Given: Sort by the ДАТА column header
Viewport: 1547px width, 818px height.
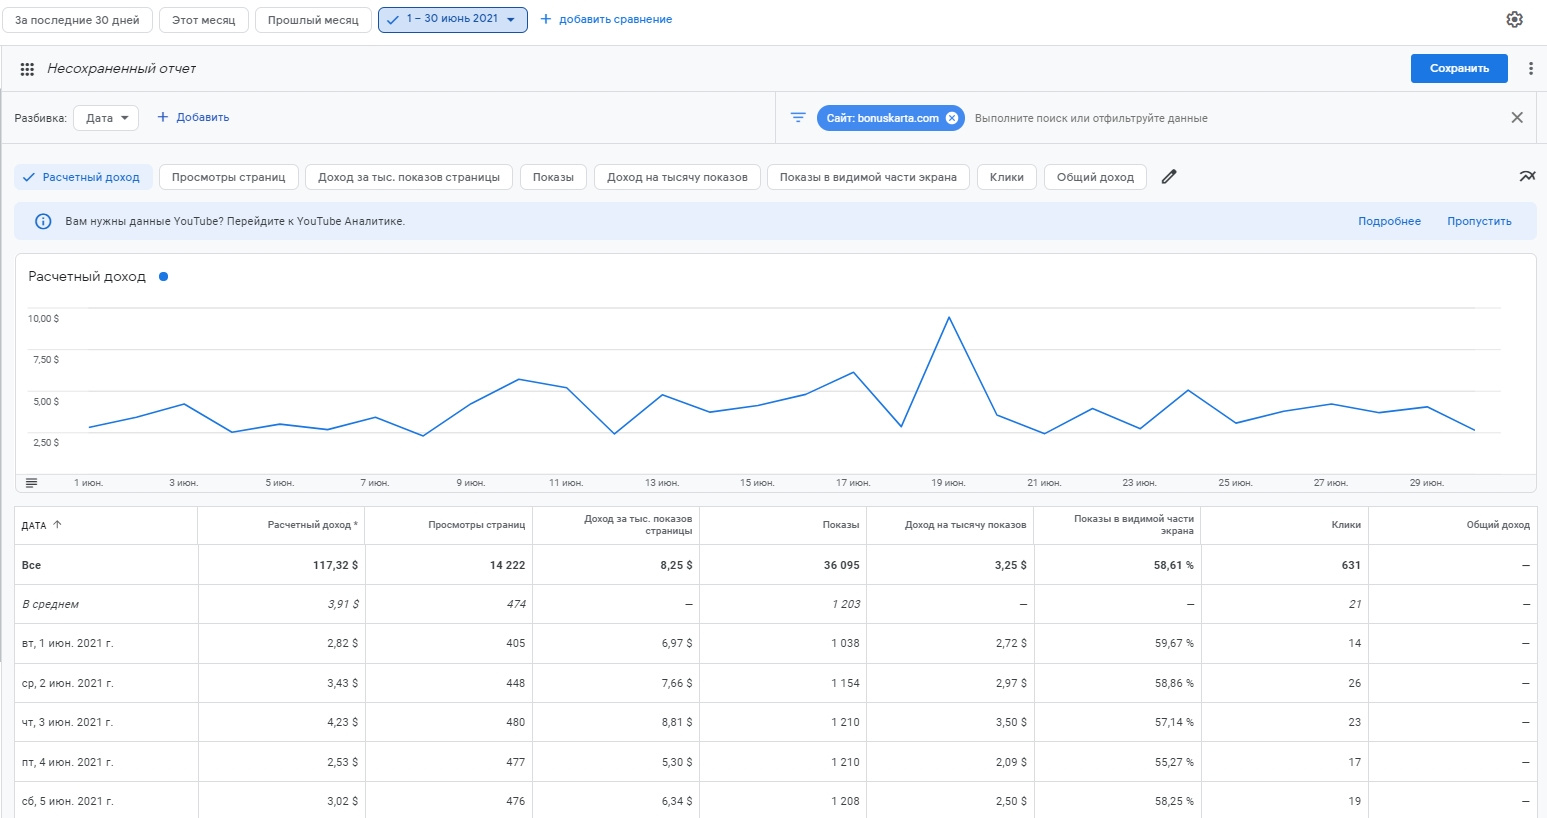Looking at the screenshot, I should tap(35, 525).
